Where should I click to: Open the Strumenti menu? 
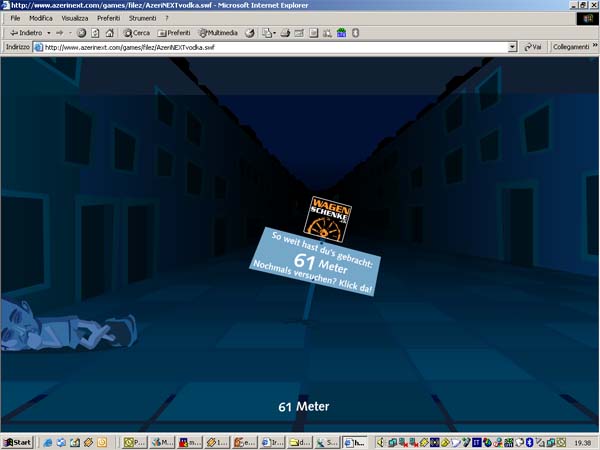pyautogui.click(x=142, y=18)
